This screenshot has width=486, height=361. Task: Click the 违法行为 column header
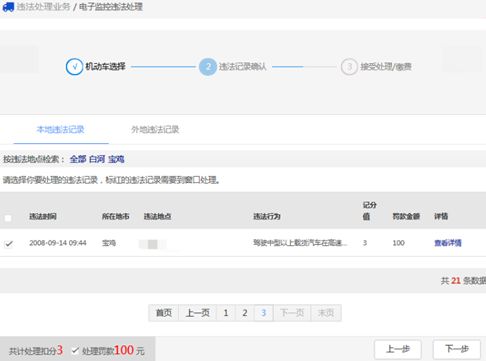[x=267, y=216]
